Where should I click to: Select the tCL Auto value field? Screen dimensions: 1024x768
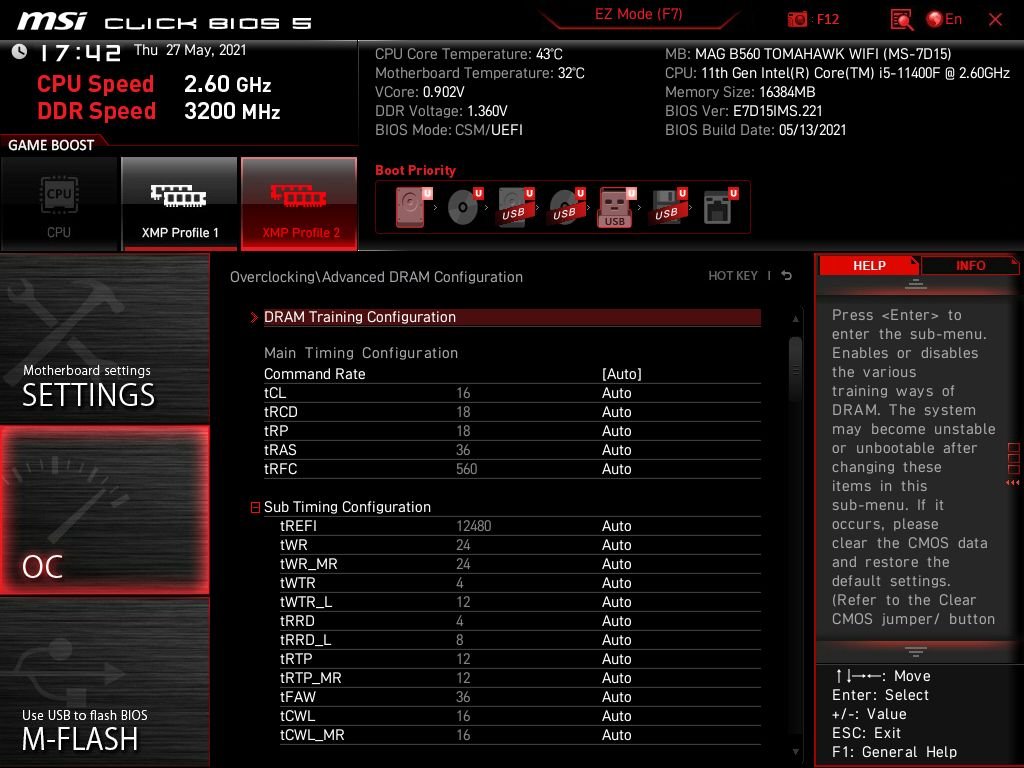(x=616, y=392)
